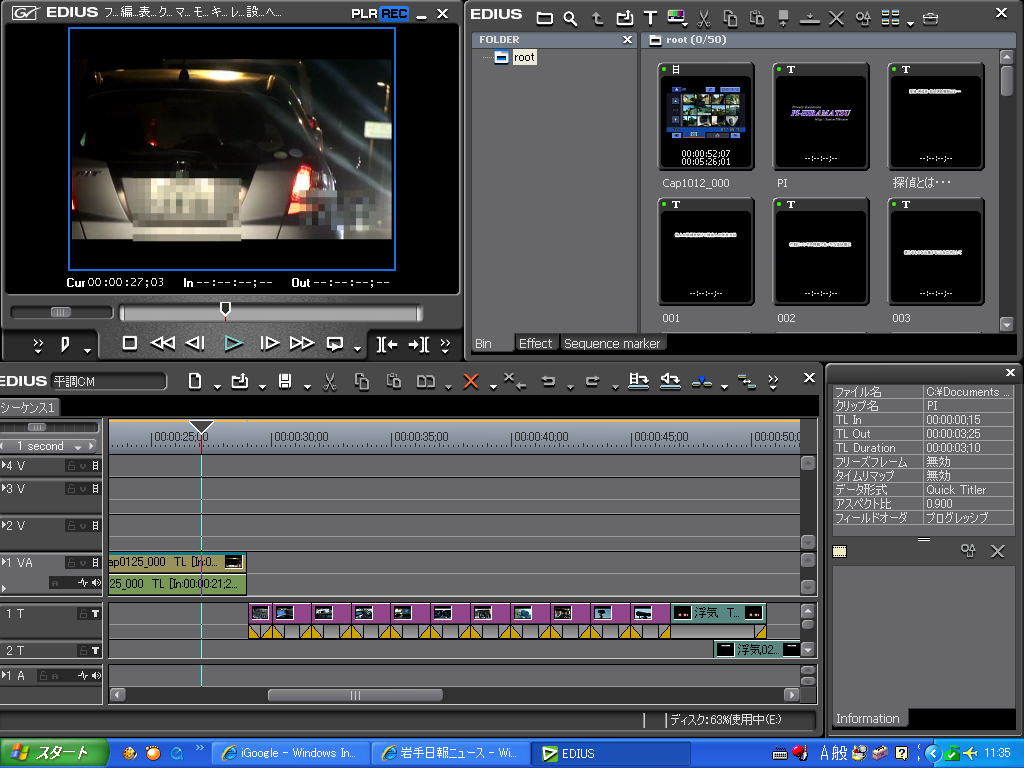Create a new title clip in Bin toolbar
The width and height of the screenshot is (1024, 768).
[x=650, y=18]
